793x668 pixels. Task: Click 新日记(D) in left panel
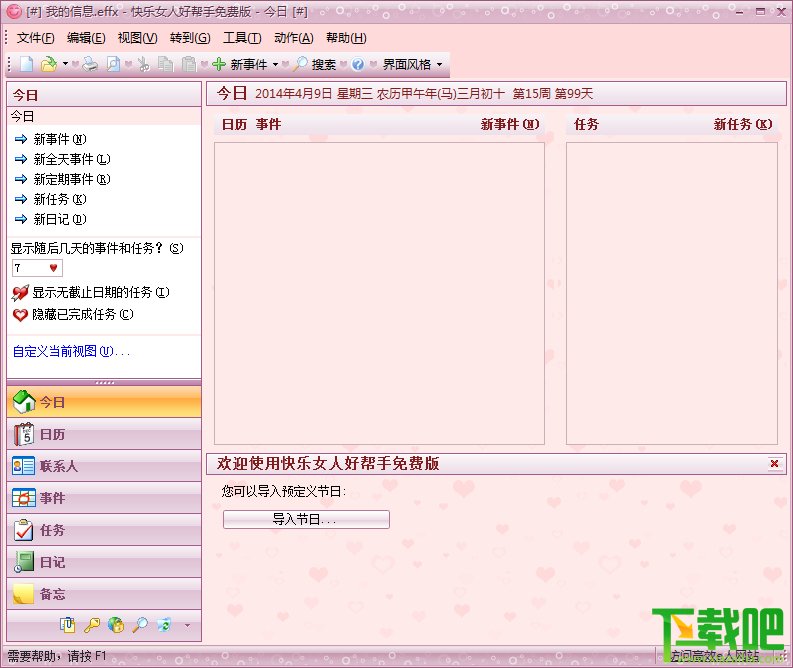[60, 219]
